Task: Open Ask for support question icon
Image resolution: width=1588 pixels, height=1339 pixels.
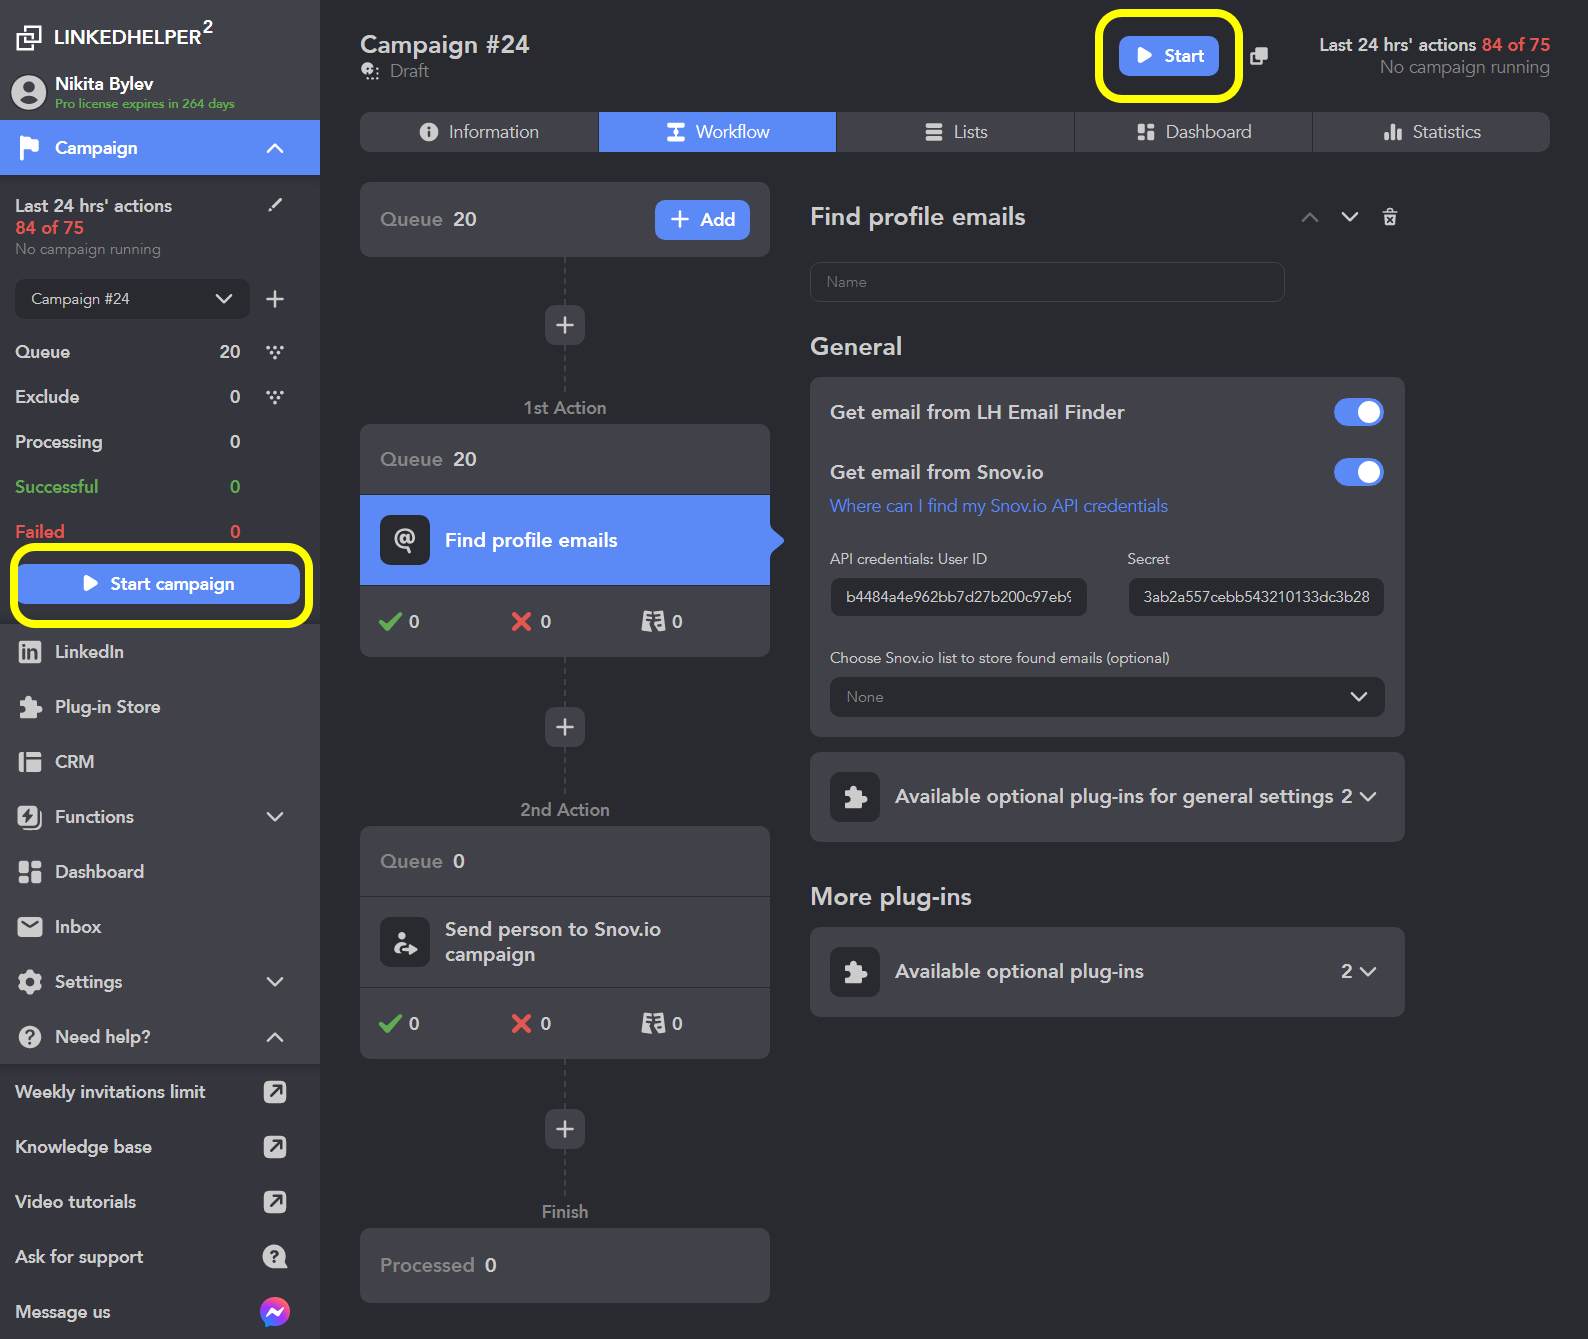Action: pos(275,1257)
